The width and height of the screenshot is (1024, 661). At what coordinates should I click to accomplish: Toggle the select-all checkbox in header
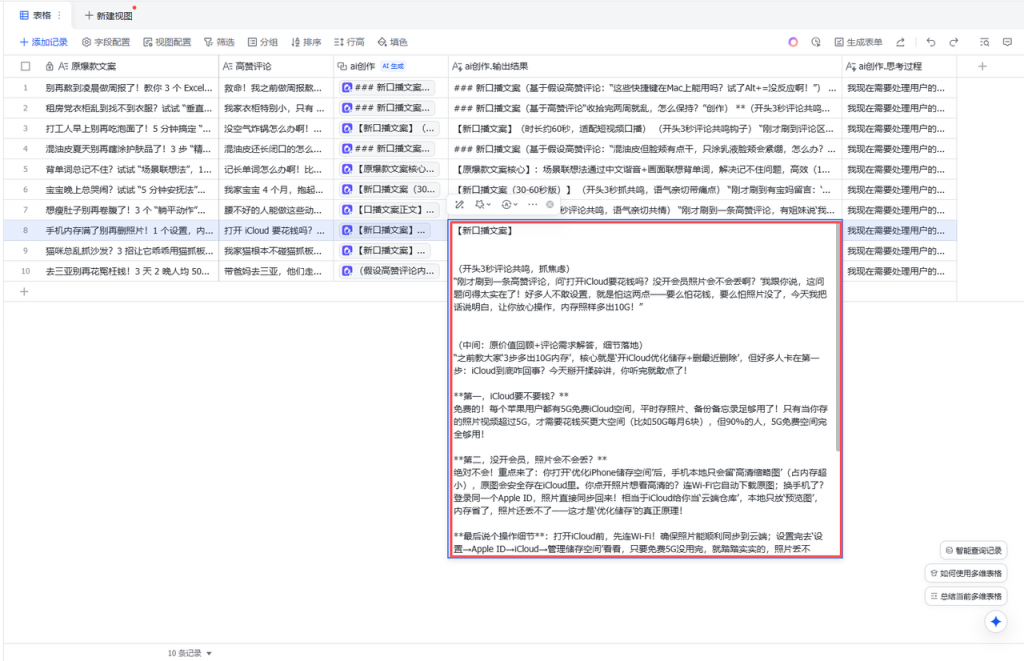click(25, 66)
